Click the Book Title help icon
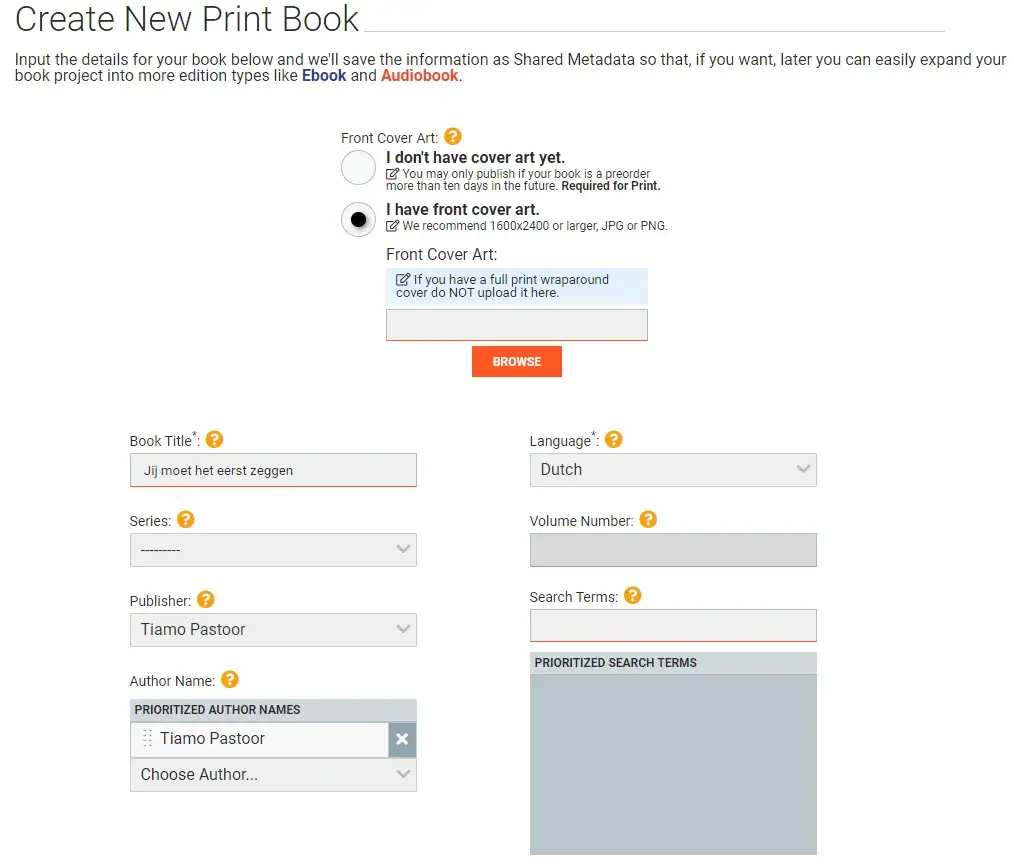 coord(214,439)
